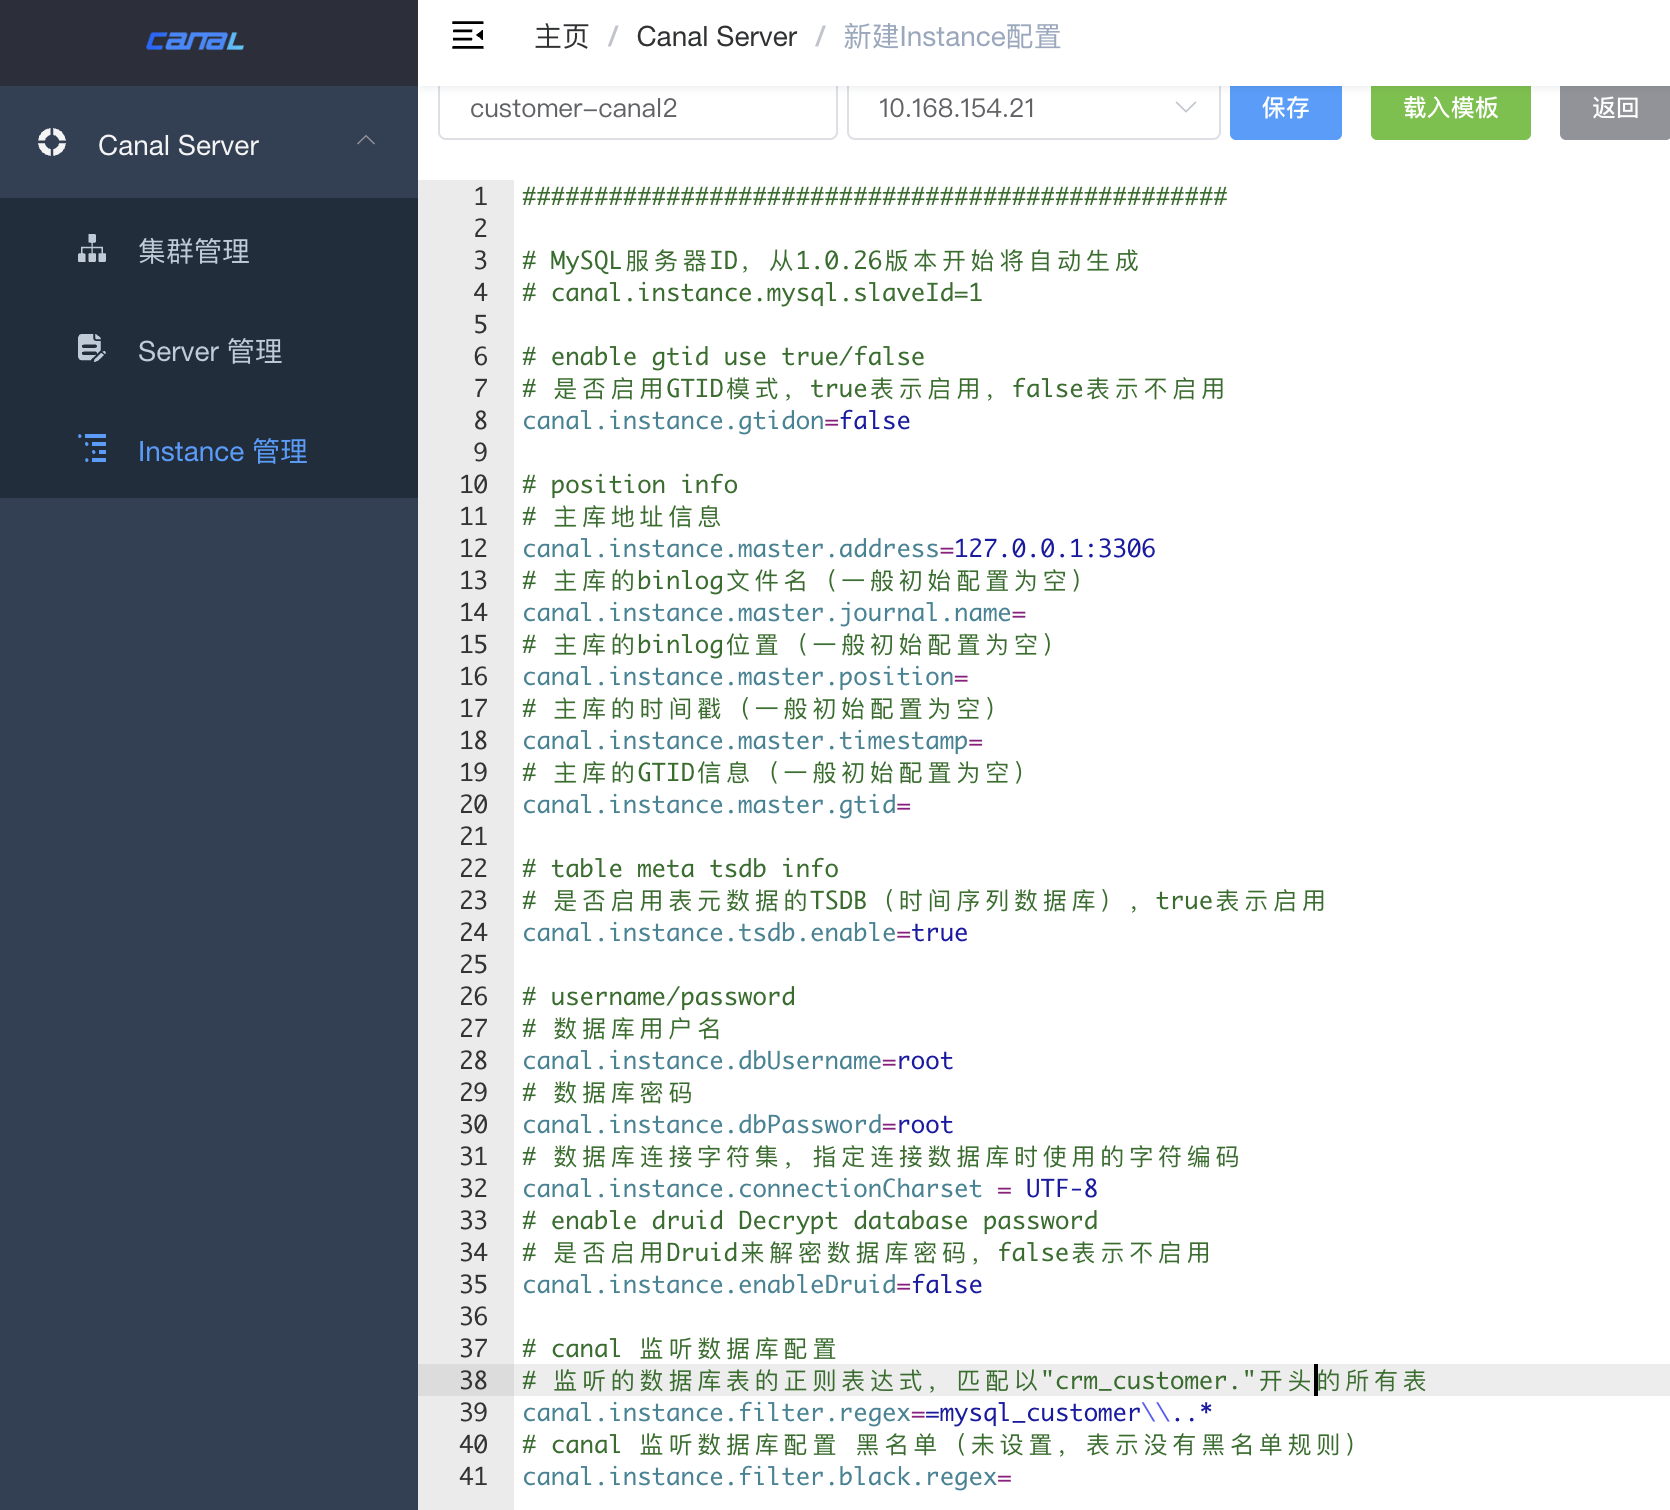Click canal.instance.filter.regex line

(867, 1412)
